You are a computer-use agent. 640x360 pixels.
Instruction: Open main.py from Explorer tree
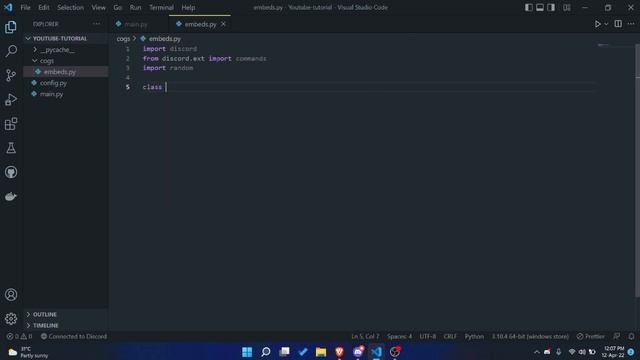[x=66, y=94]
